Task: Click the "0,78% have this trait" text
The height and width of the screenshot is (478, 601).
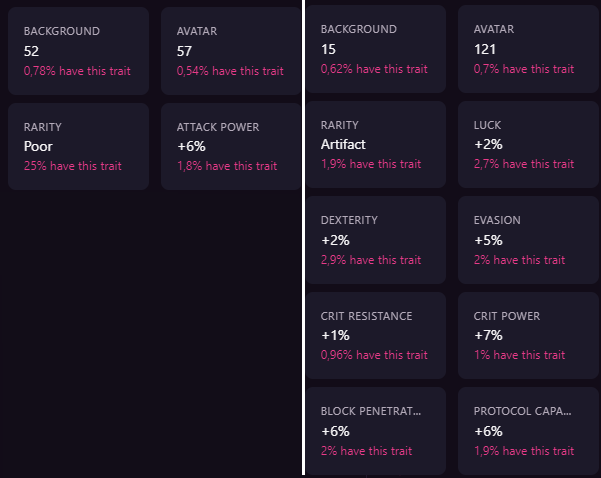Action: 77,71
